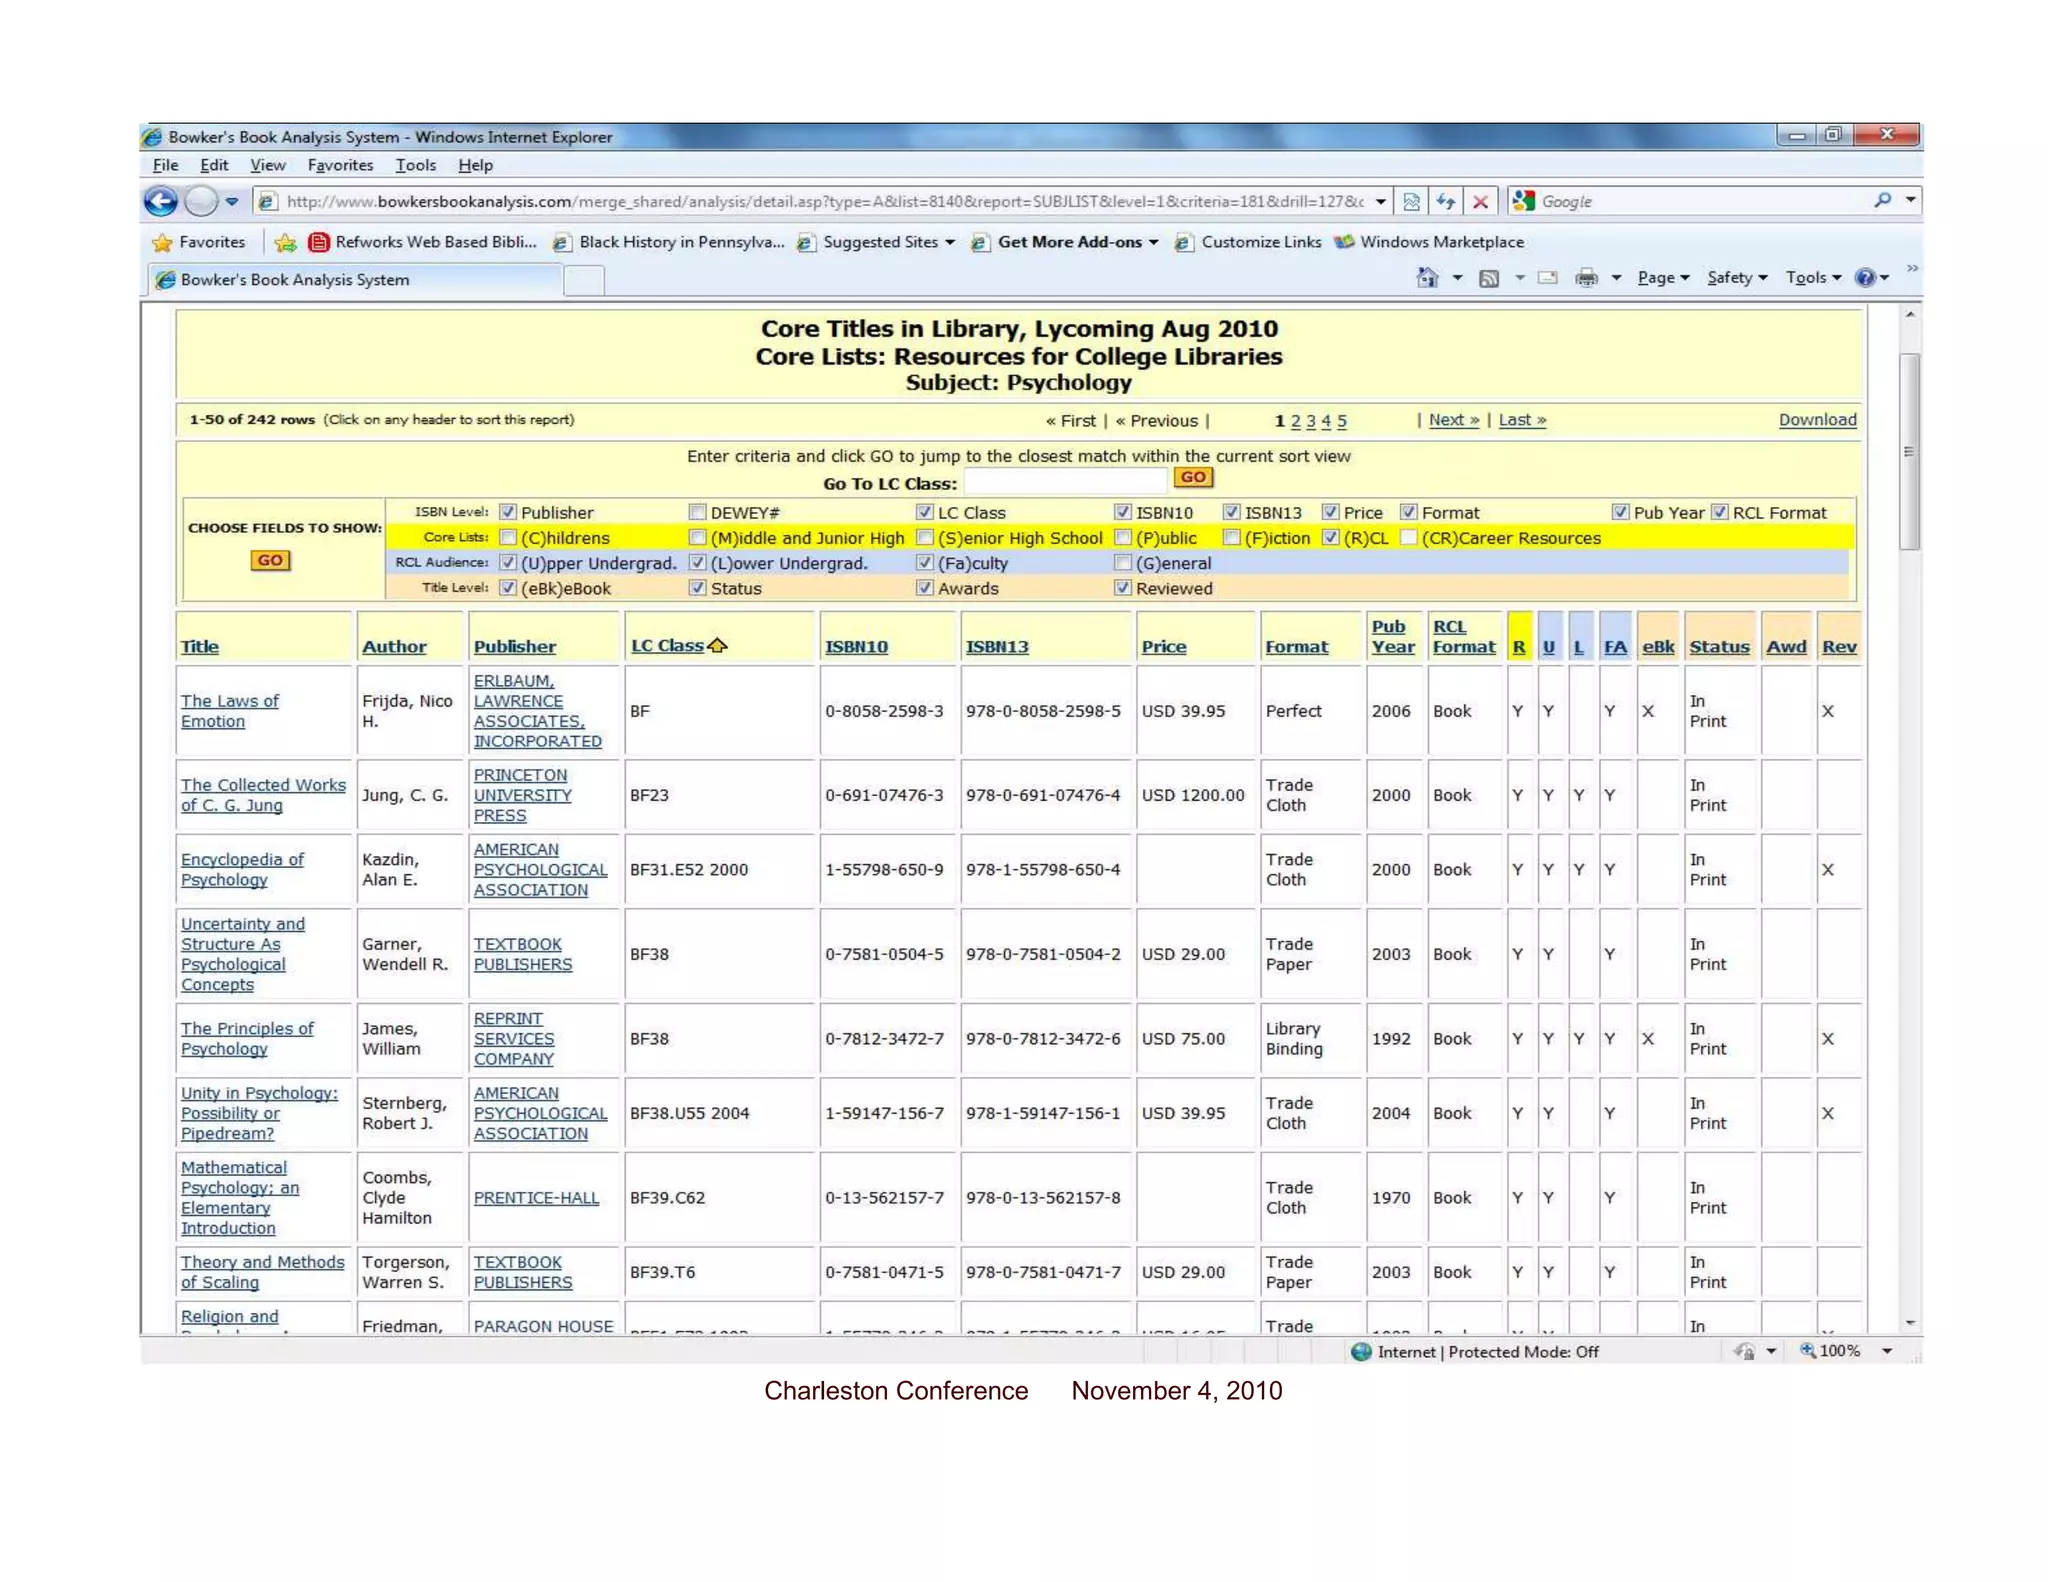This screenshot has height=1582, width=2048.
Task: Open the Favorites menu
Action: (x=340, y=165)
